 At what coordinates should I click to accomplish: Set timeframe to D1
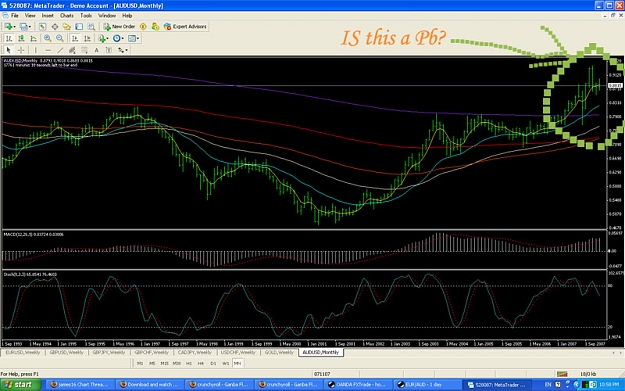tap(213, 363)
